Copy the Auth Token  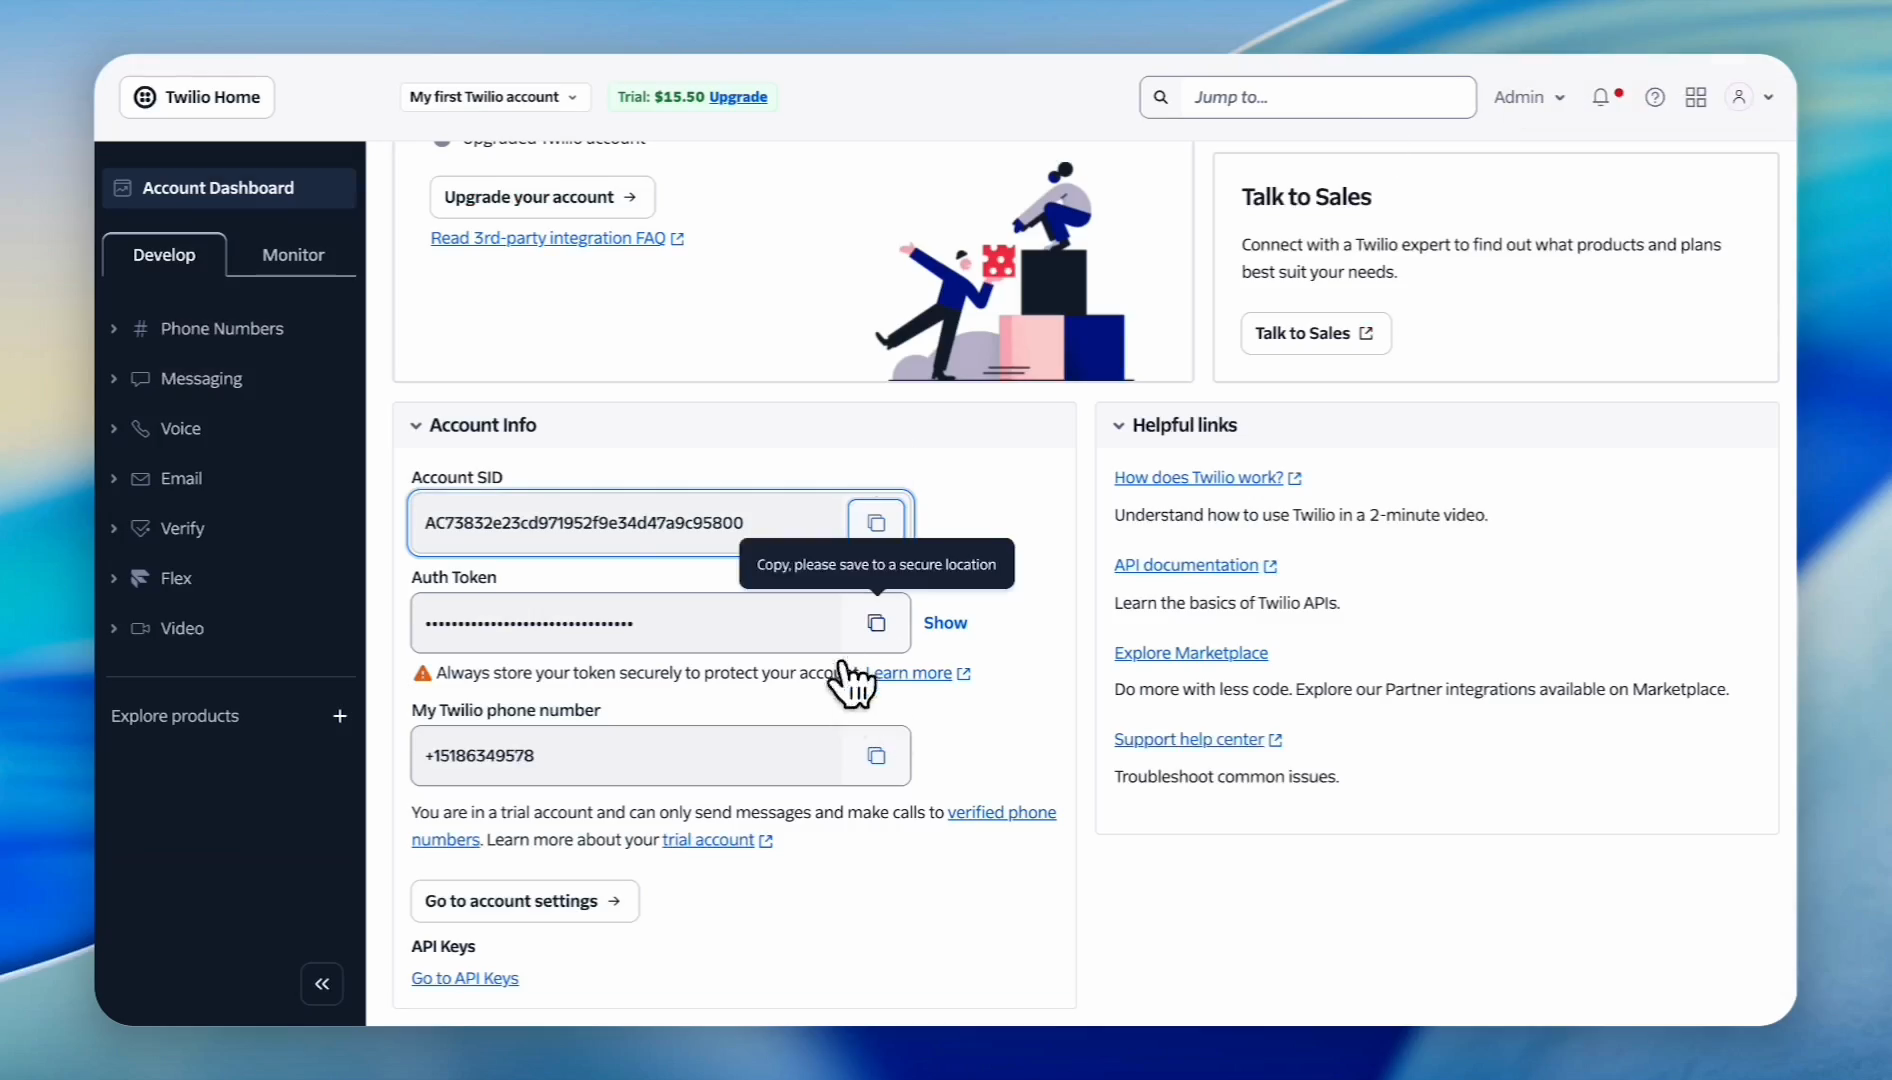876,623
